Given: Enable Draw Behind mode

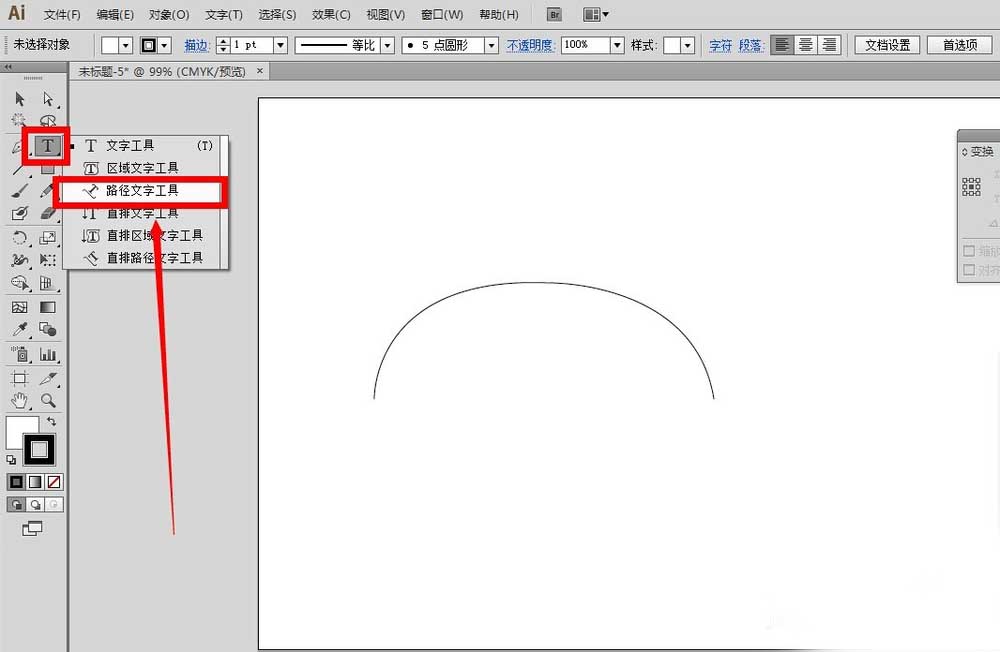Looking at the screenshot, I should click(36, 505).
